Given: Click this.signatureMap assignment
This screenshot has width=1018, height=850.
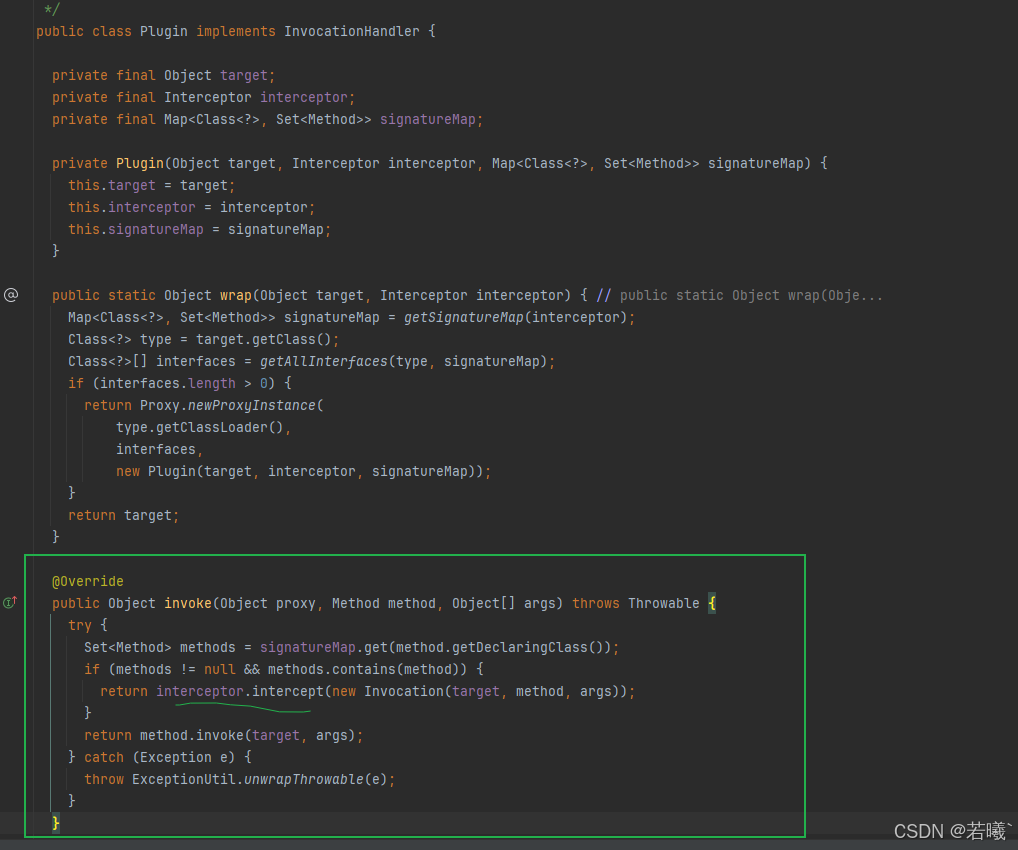Looking at the screenshot, I should click(199, 230).
